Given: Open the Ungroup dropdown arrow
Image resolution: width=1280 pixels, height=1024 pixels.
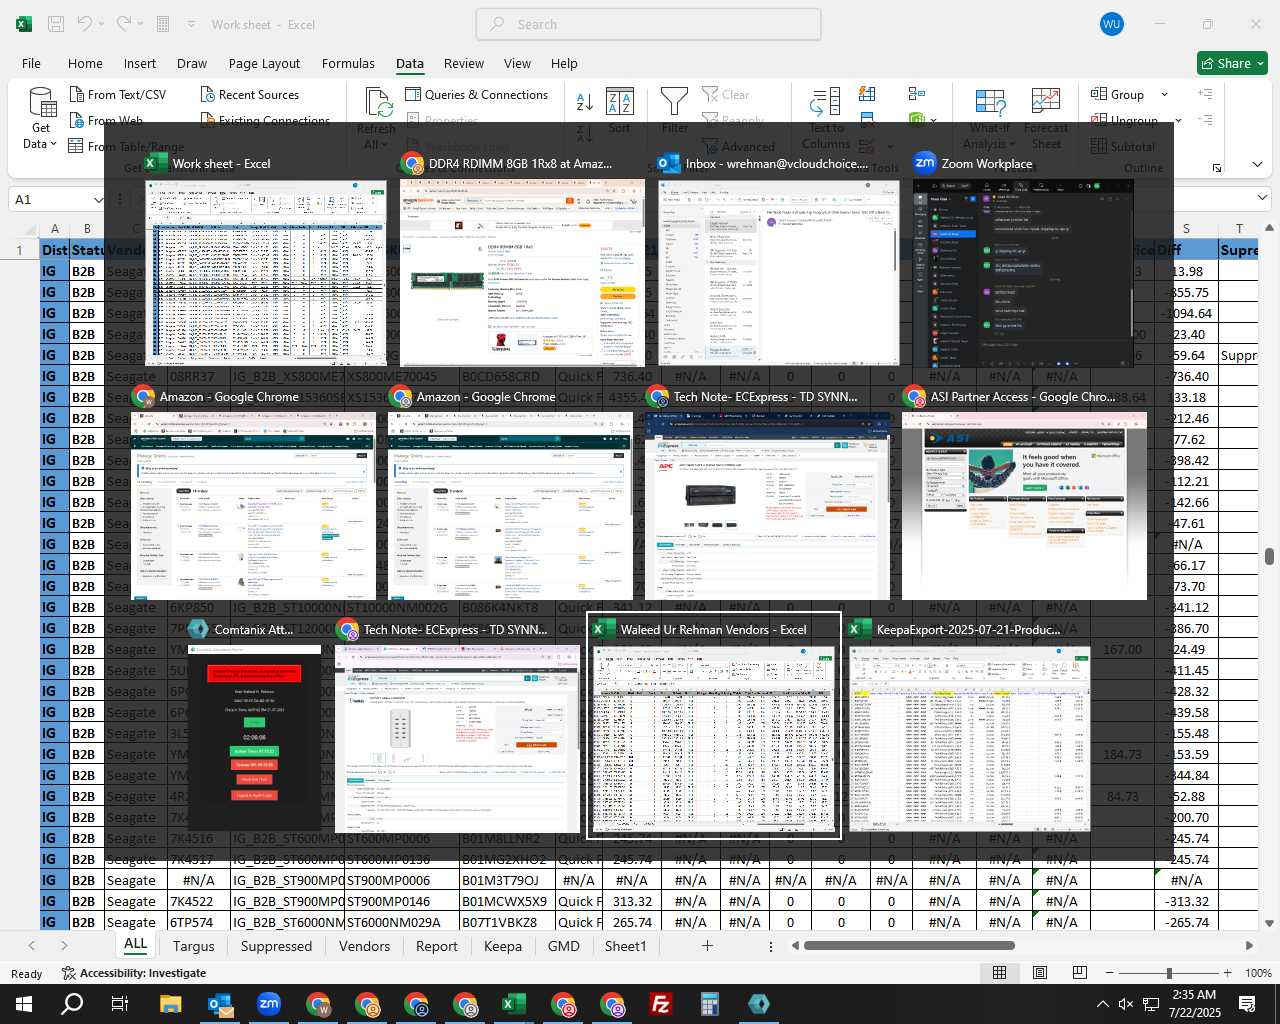Looking at the screenshot, I should tap(1178, 121).
